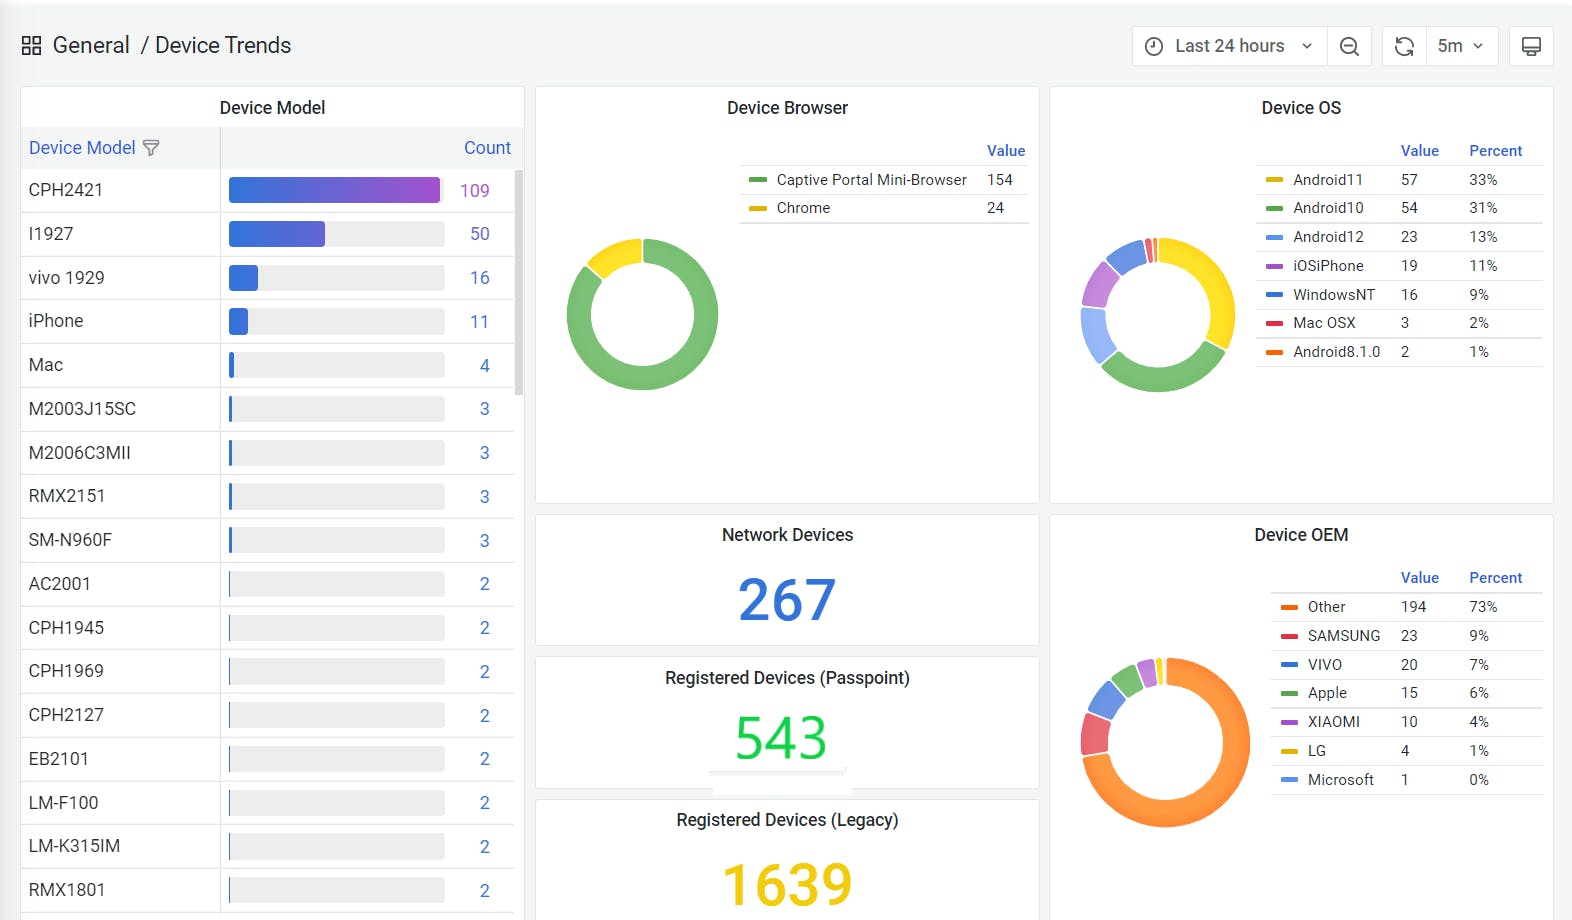Open the 5m refresh interval dropdown
The height and width of the screenshot is (920, 1572).
1461,46
